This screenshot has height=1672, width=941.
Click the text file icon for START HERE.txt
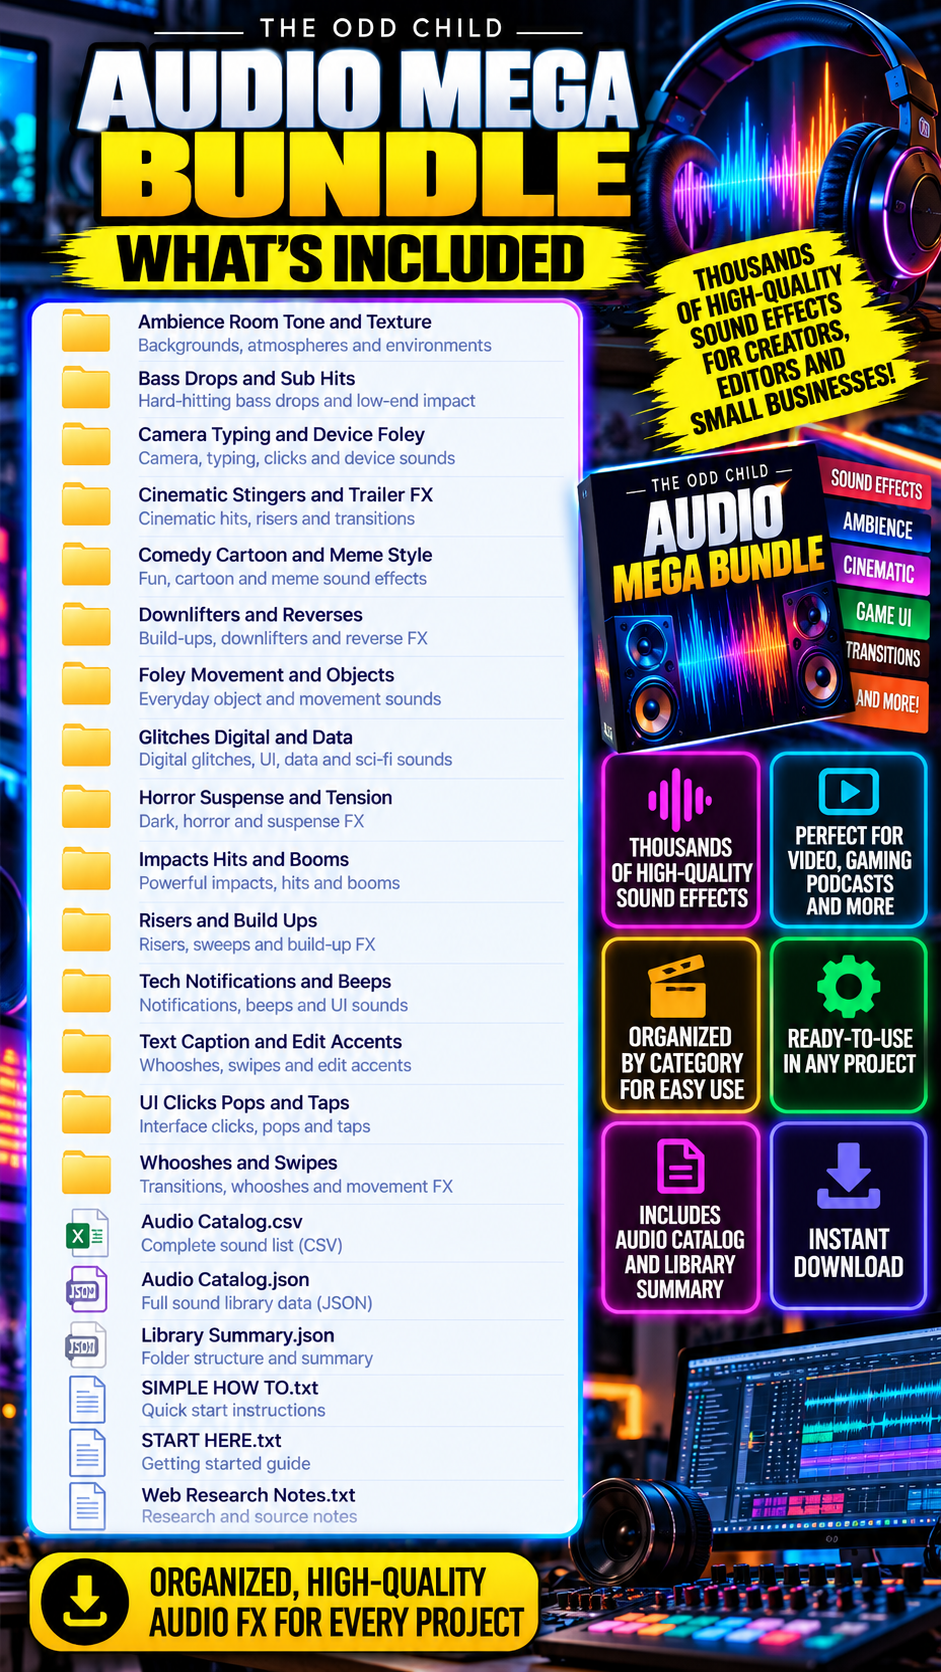pyautogui.click(x=87, y=1452)
